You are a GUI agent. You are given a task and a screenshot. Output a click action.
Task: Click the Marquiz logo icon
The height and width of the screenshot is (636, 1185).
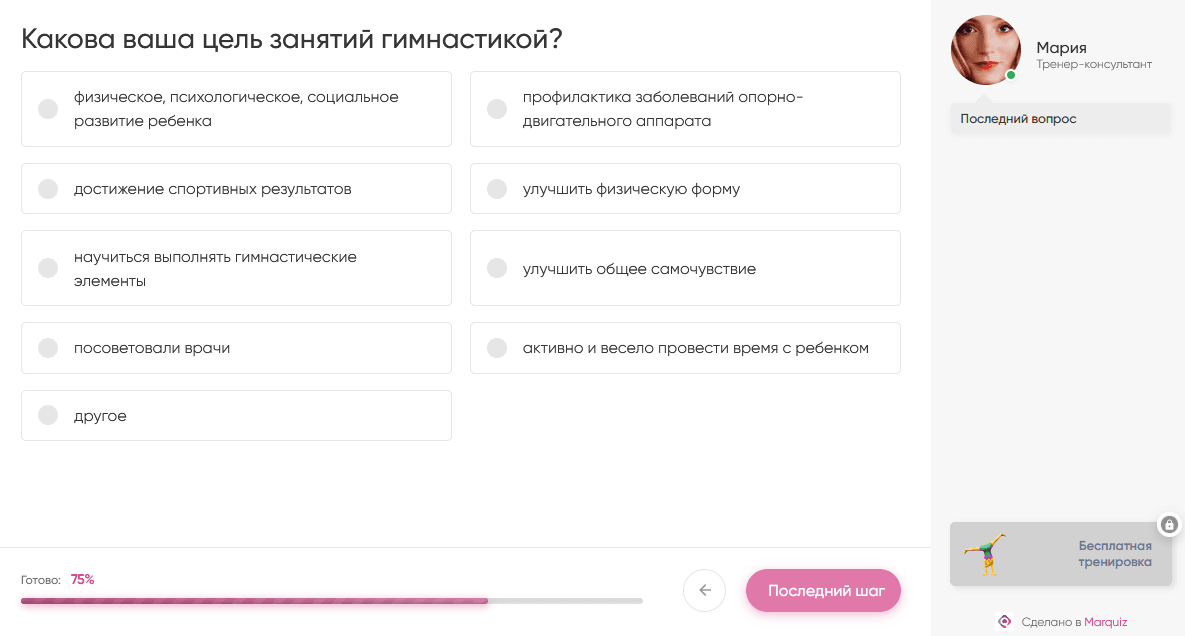pyautogui.click(x=1005, y=621)
